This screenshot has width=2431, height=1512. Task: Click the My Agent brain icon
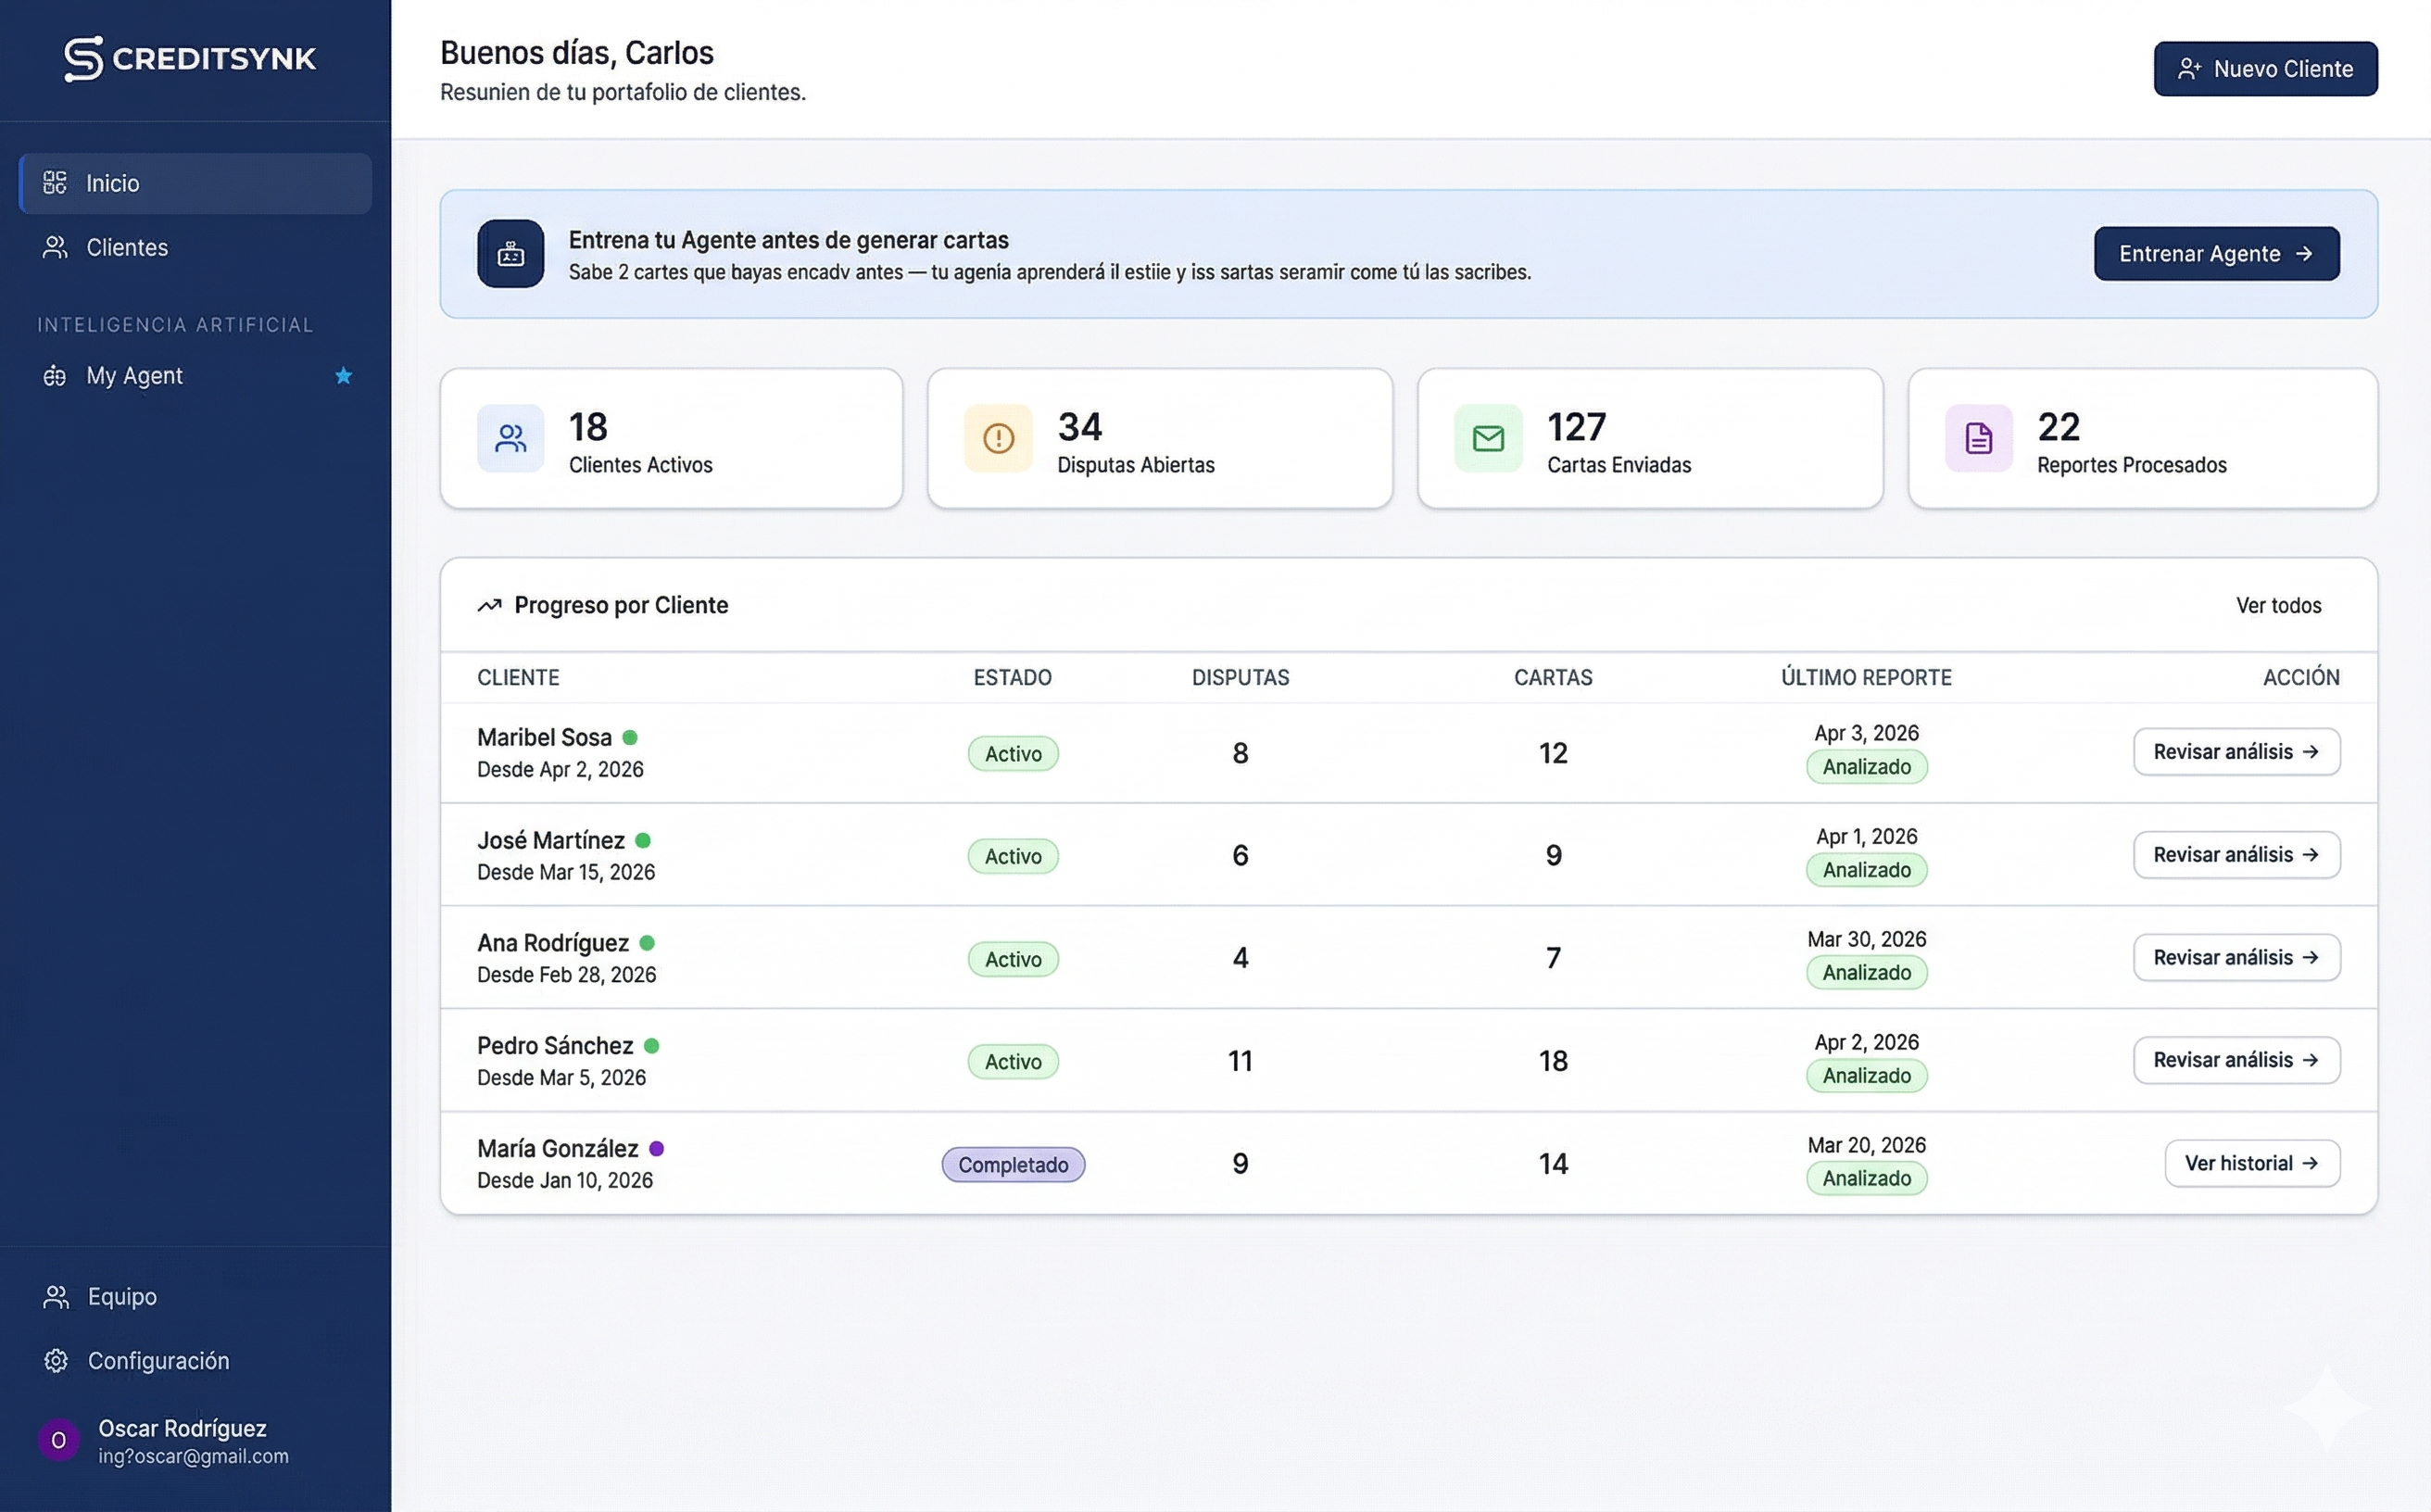pyautogui.click(x=55, y=376)
